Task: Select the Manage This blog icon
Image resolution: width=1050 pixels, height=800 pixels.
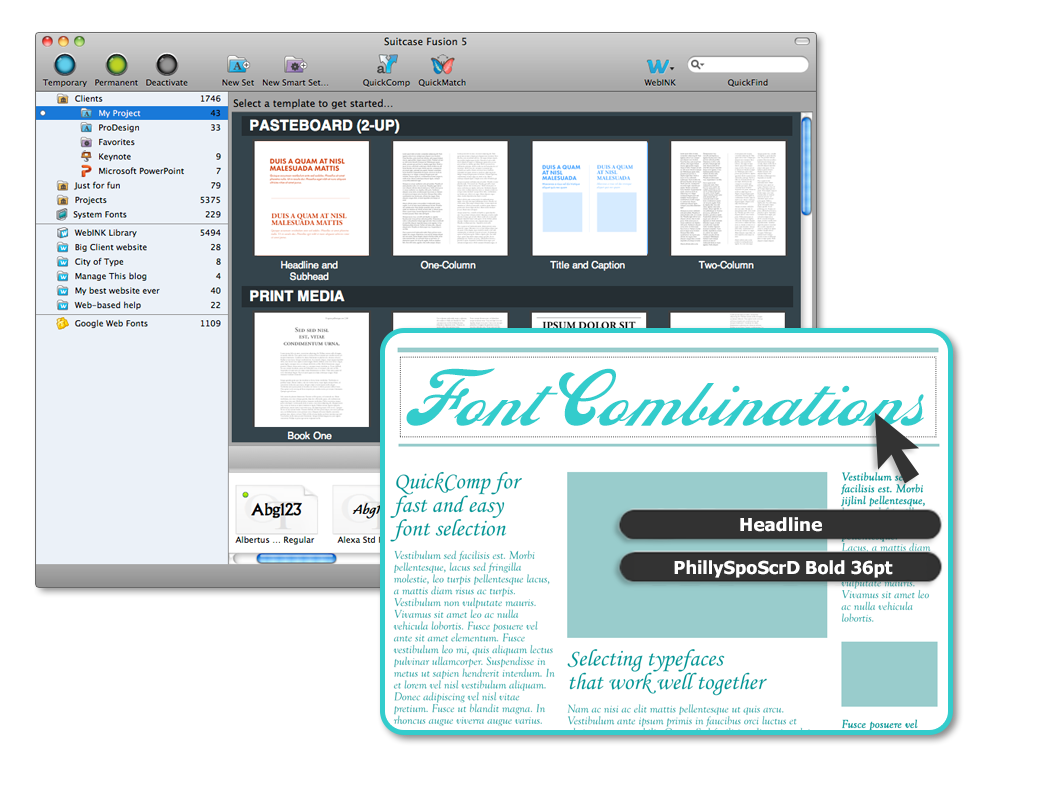Action: pyautogui.click(x=62, y=276)
